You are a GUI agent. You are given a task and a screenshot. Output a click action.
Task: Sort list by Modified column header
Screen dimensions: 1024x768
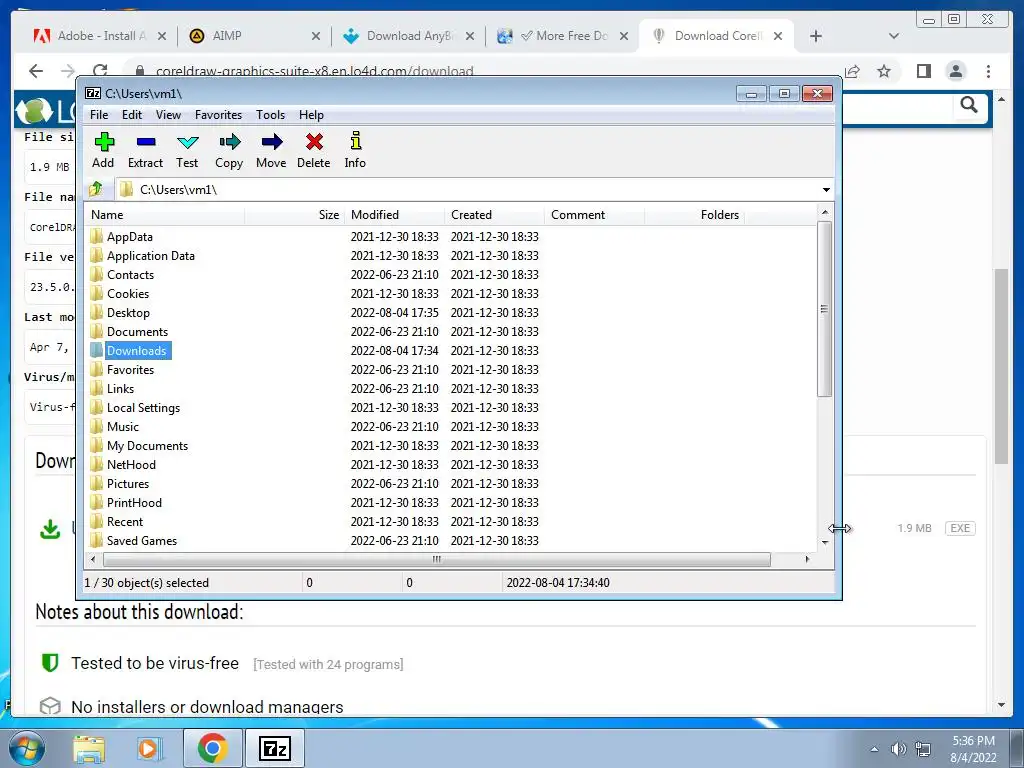pyautogui.click(x=394, y=215)
